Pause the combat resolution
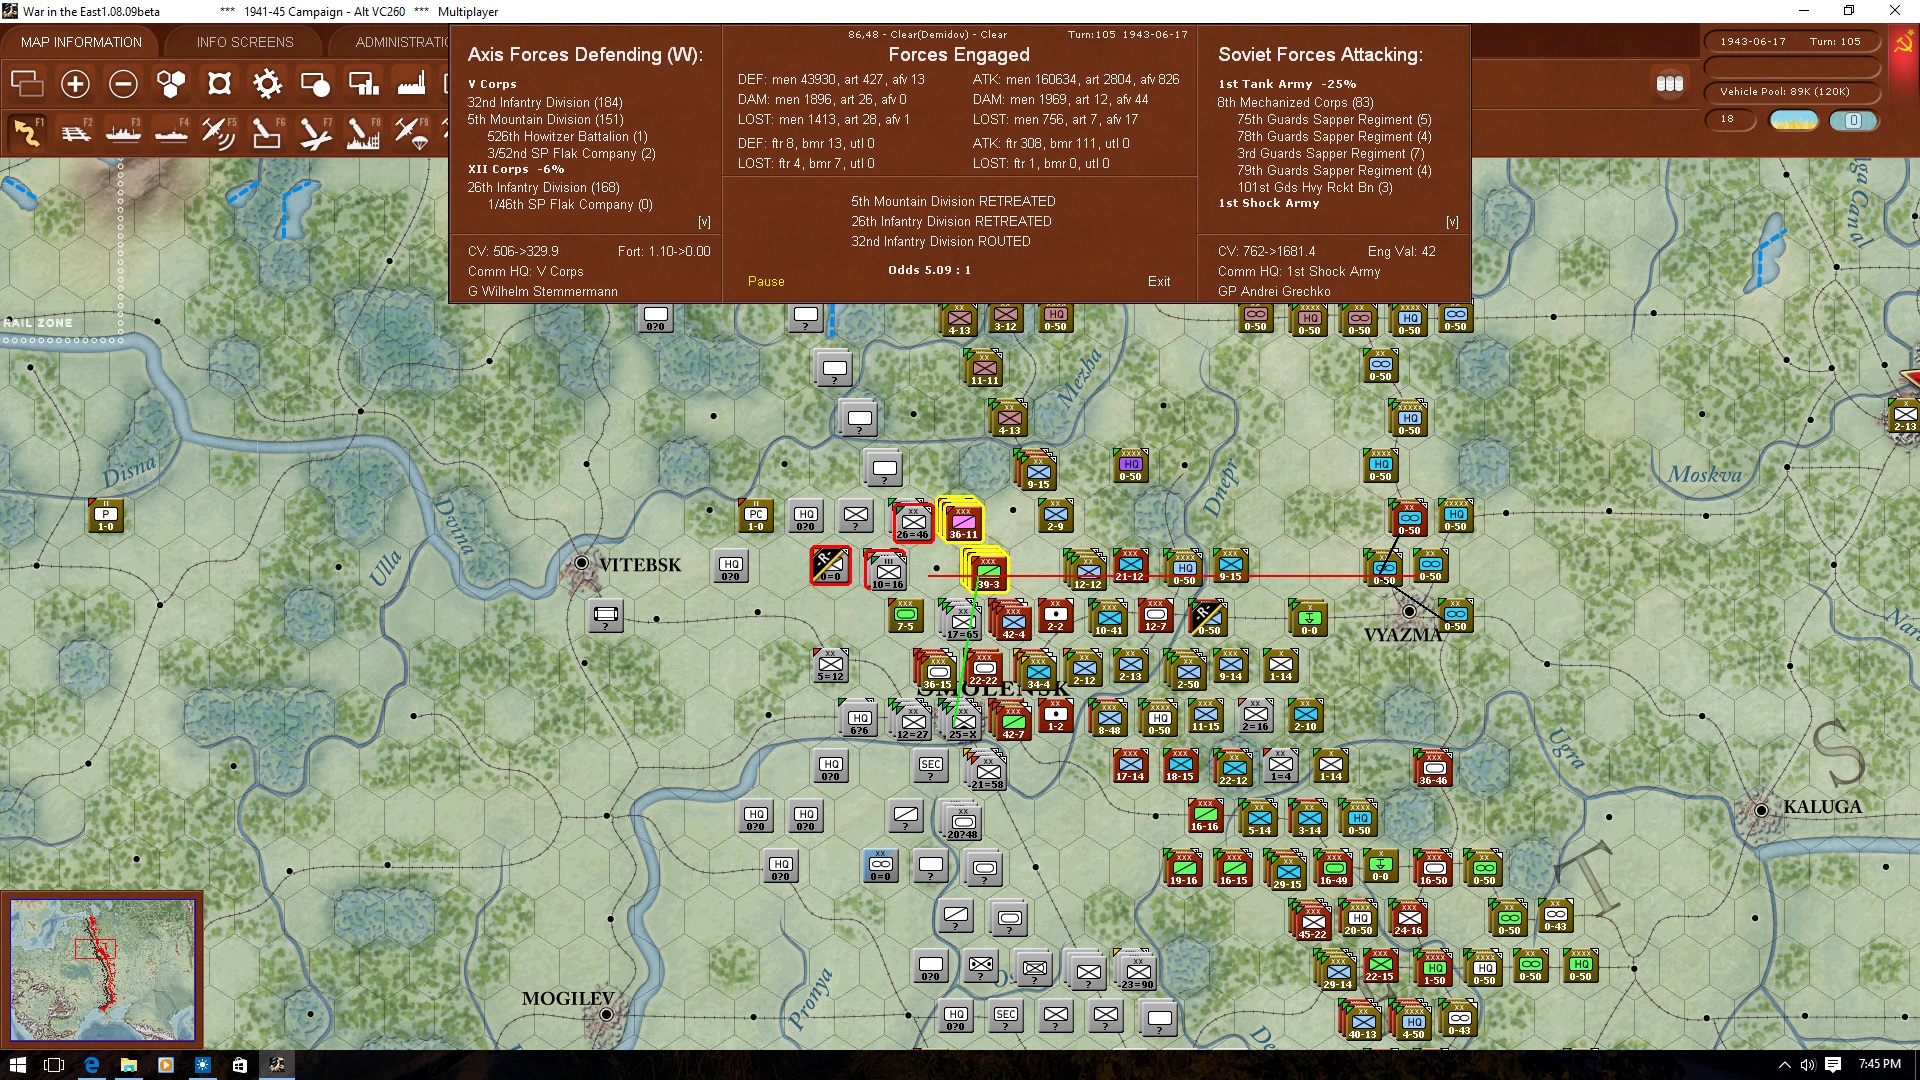The height and width of the screenshot is (1080, 1920). click(x=766, y=282)
